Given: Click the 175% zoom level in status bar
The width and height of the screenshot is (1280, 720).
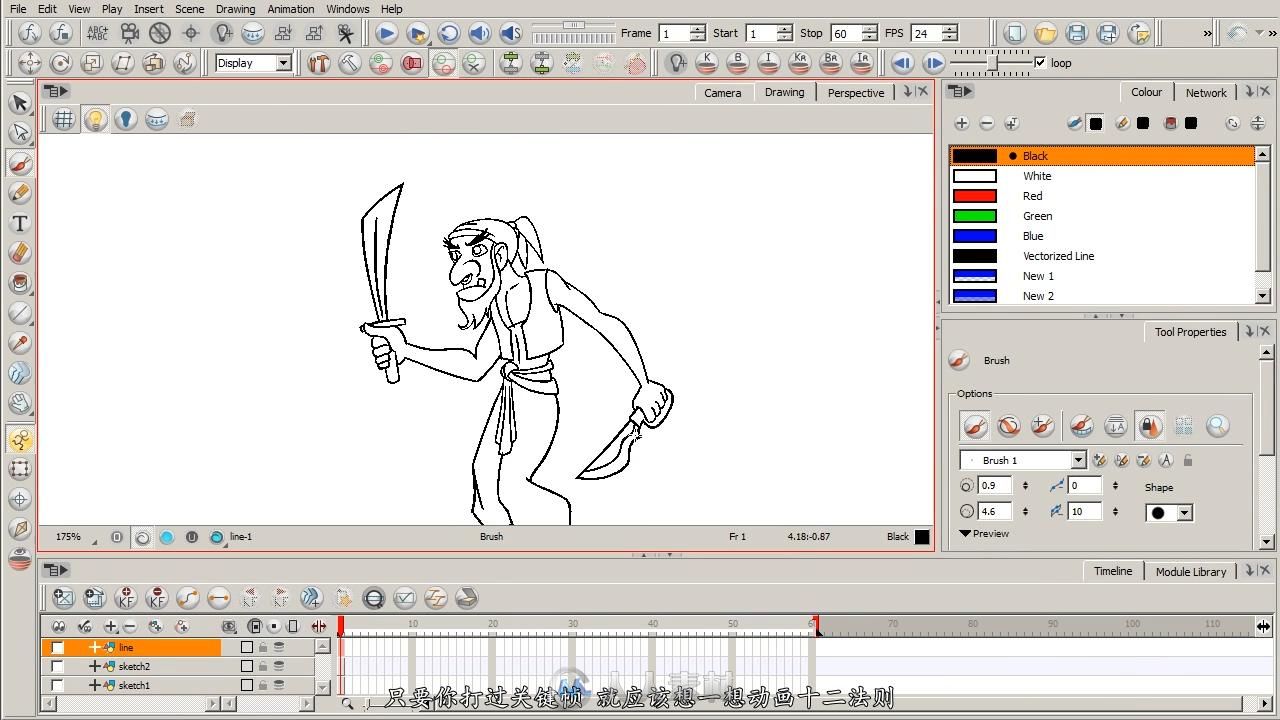Looking at the screenshot, I should (68, 537).
